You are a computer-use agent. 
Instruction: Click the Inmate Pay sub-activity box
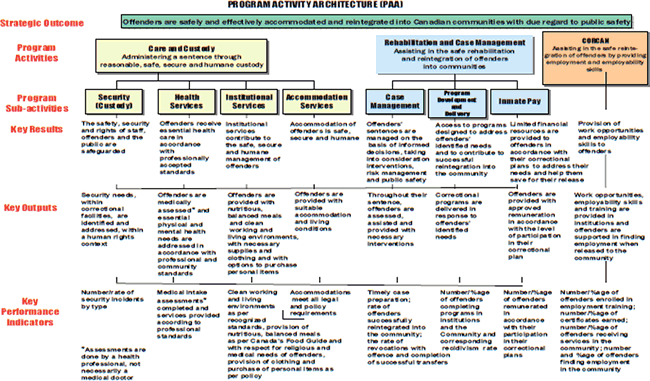point(520,101)
